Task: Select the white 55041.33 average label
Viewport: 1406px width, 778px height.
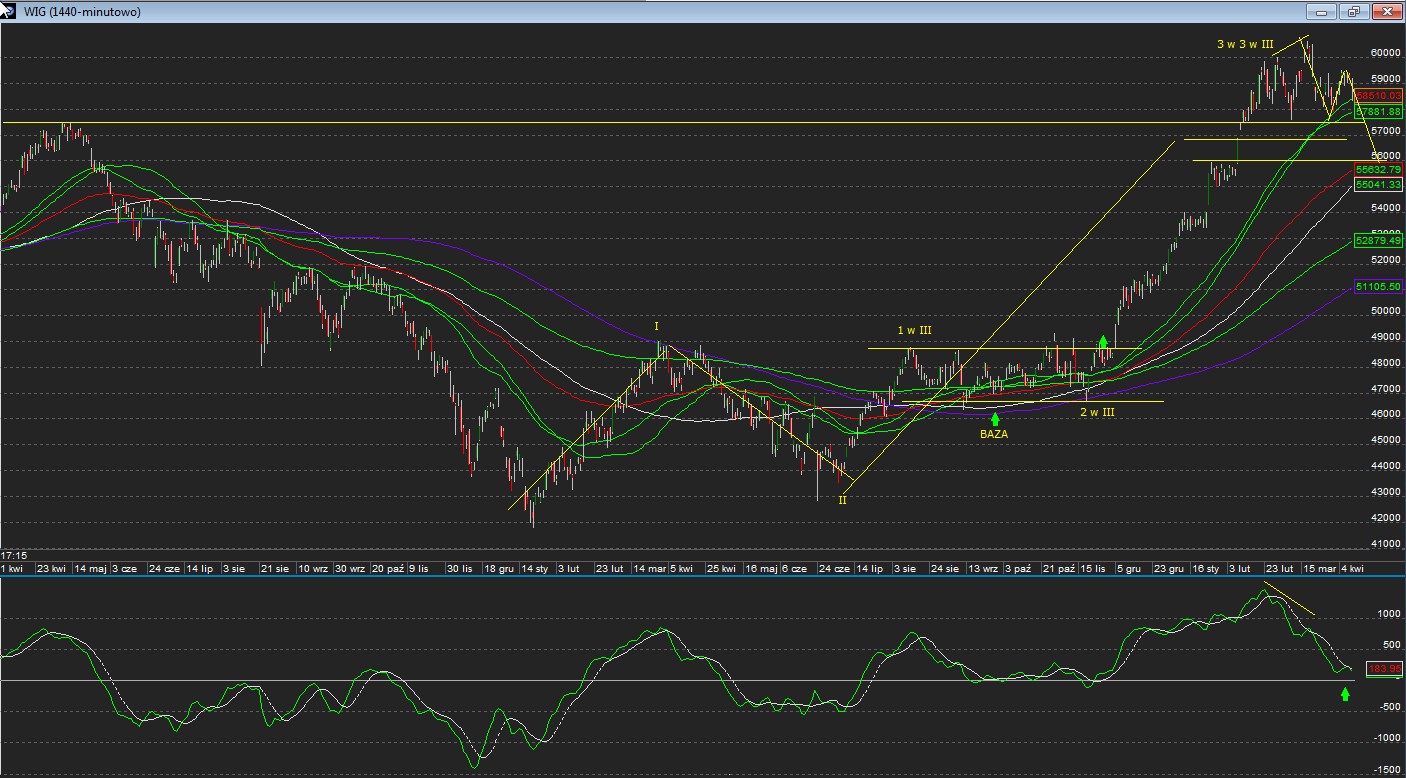Action: pos(1378,185)
